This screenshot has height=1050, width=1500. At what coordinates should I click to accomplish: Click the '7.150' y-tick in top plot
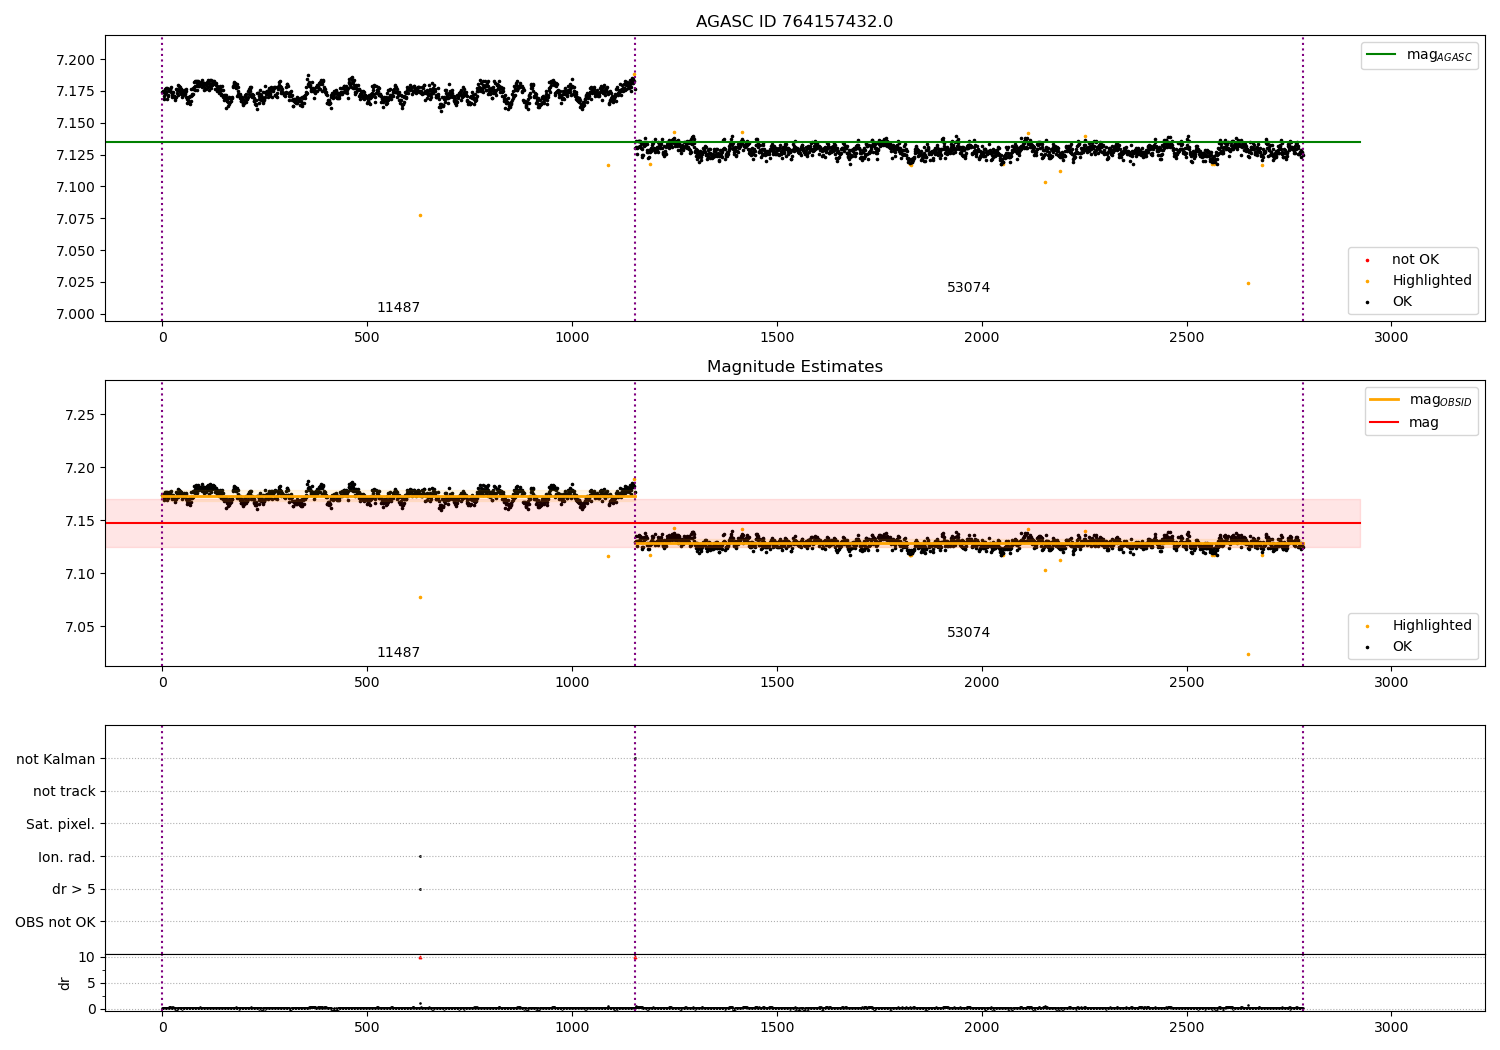[x=75, y=123]
